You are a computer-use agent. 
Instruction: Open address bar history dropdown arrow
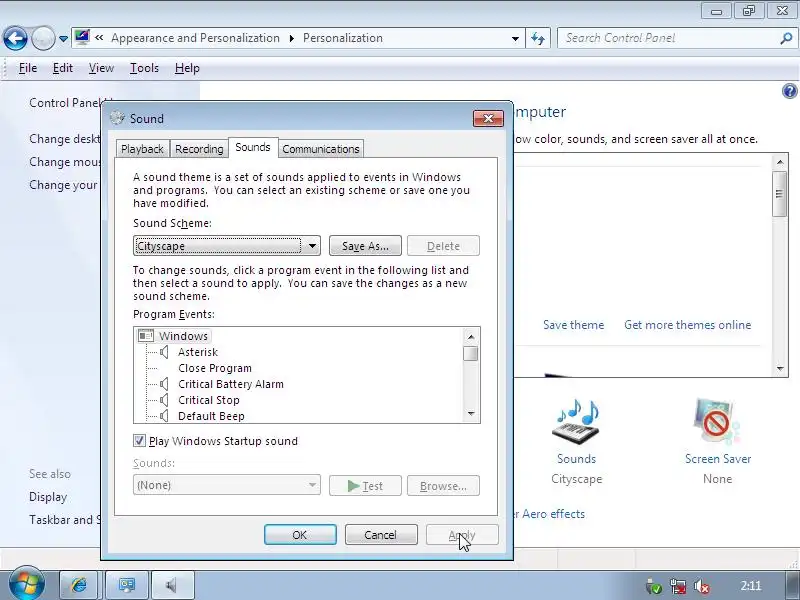(x=515, y=39)
